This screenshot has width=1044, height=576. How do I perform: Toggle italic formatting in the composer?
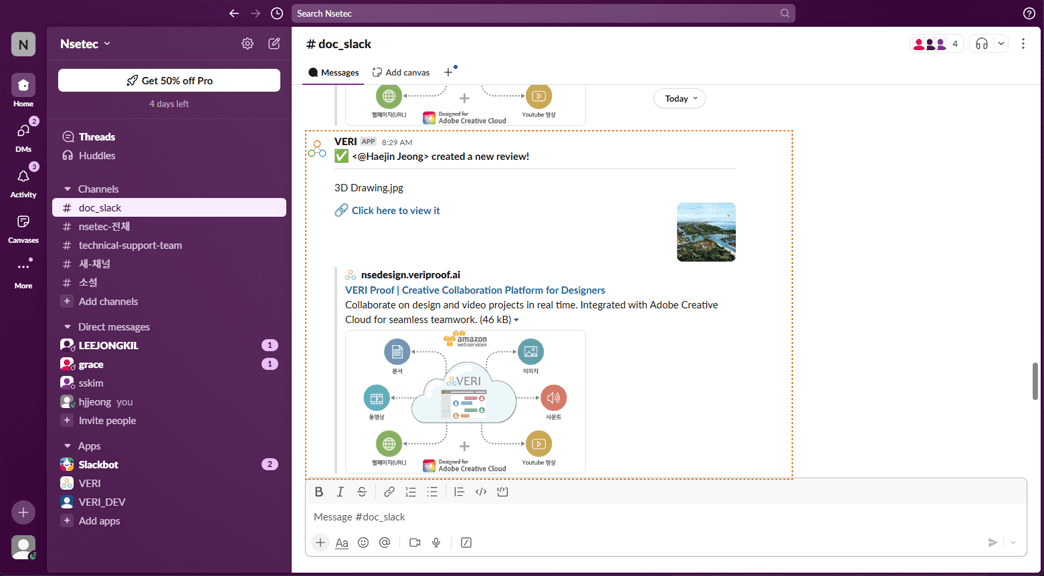point(340,491)
